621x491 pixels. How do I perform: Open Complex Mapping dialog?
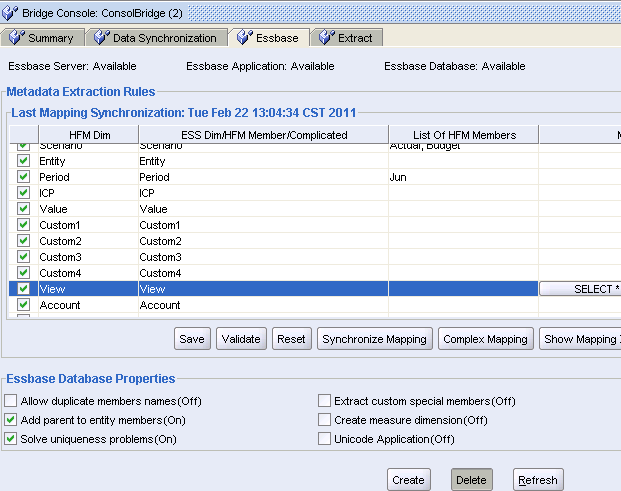[x=485, y=339]
